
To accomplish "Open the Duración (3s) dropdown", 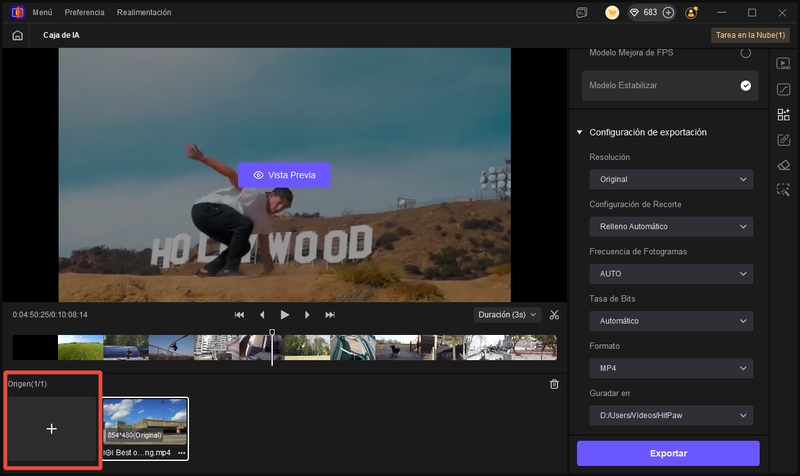I will (x=507, y=315).
